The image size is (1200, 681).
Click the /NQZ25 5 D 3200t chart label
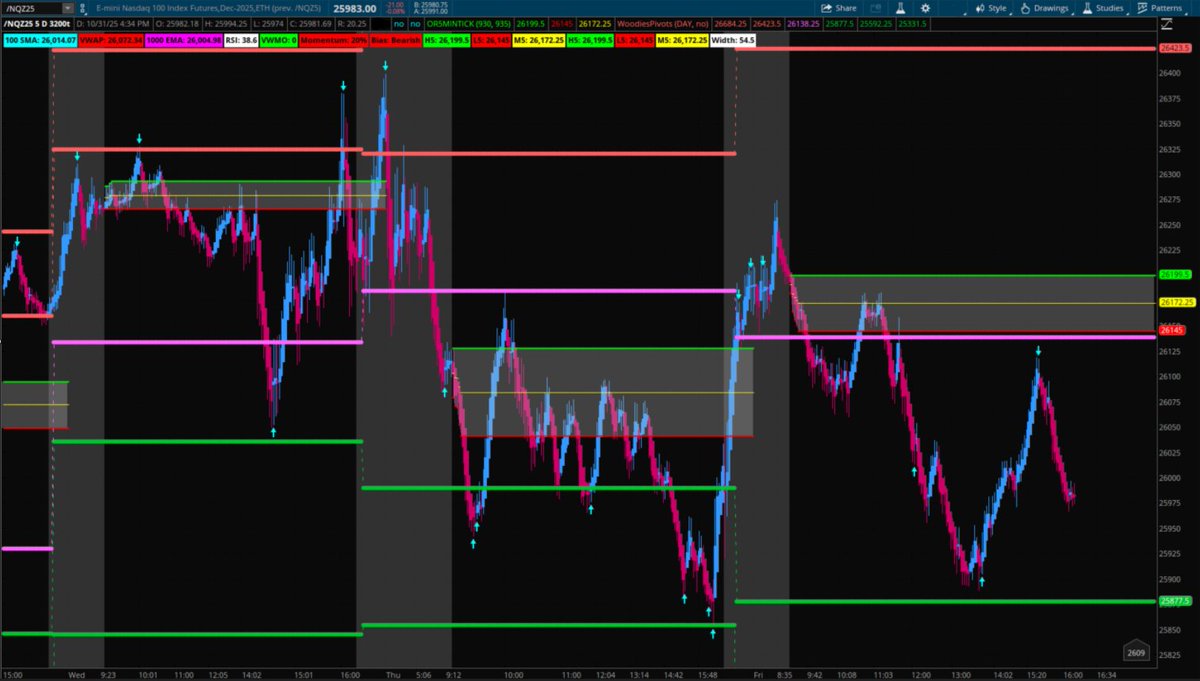[36, 23]
